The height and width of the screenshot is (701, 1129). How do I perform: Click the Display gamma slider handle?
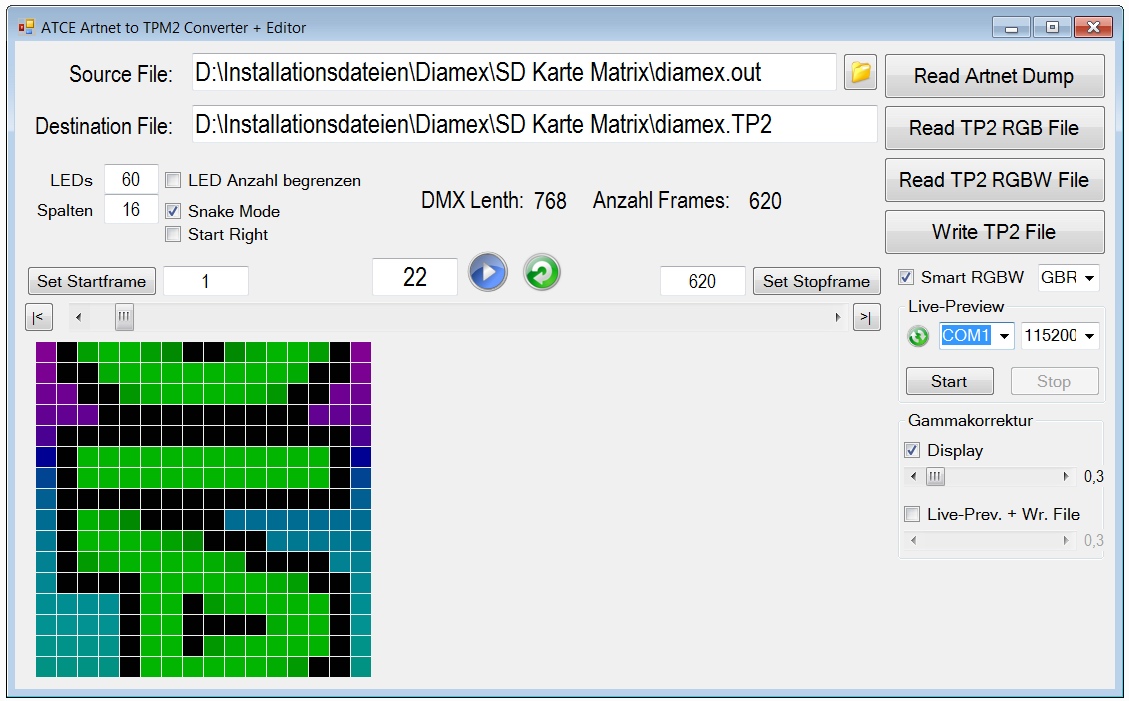(934, 477)
